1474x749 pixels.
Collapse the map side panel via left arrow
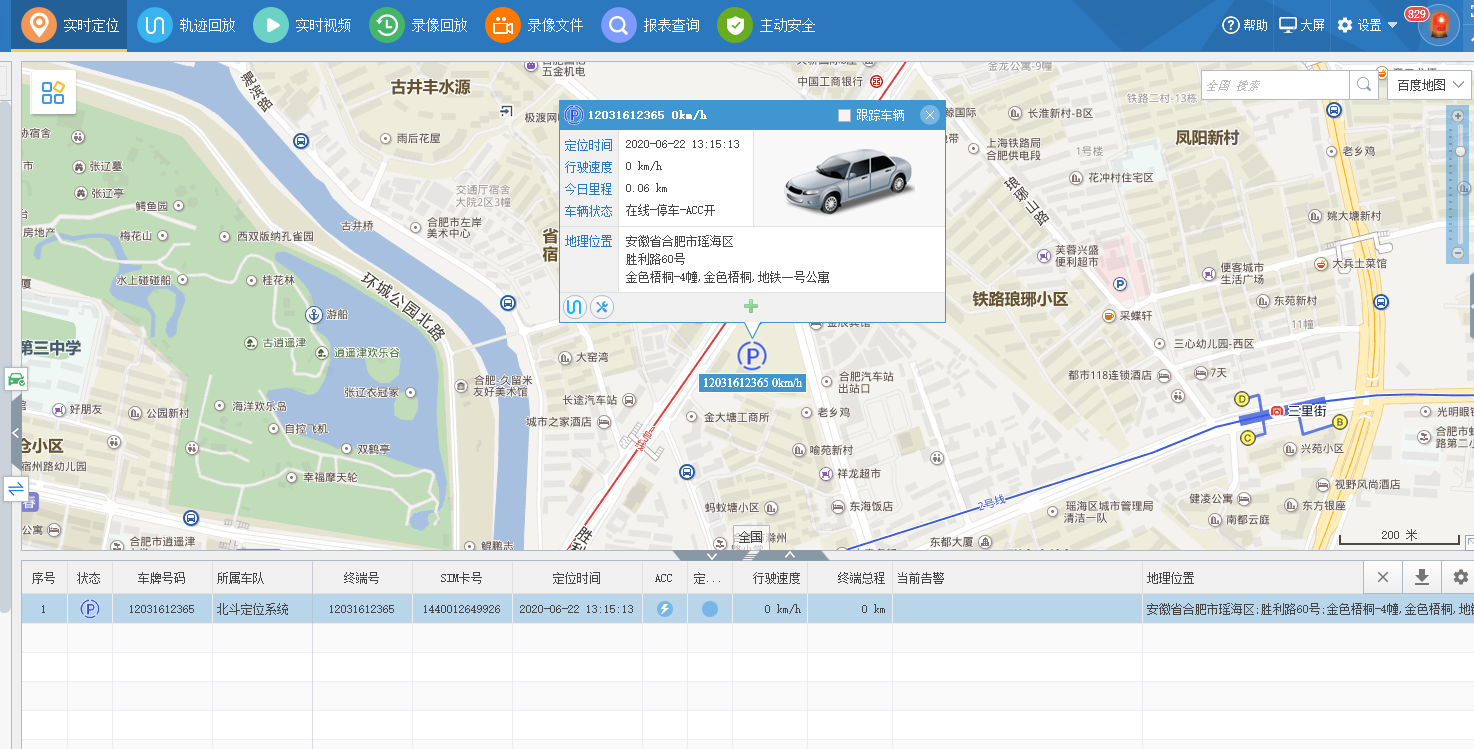click(14, 433)
